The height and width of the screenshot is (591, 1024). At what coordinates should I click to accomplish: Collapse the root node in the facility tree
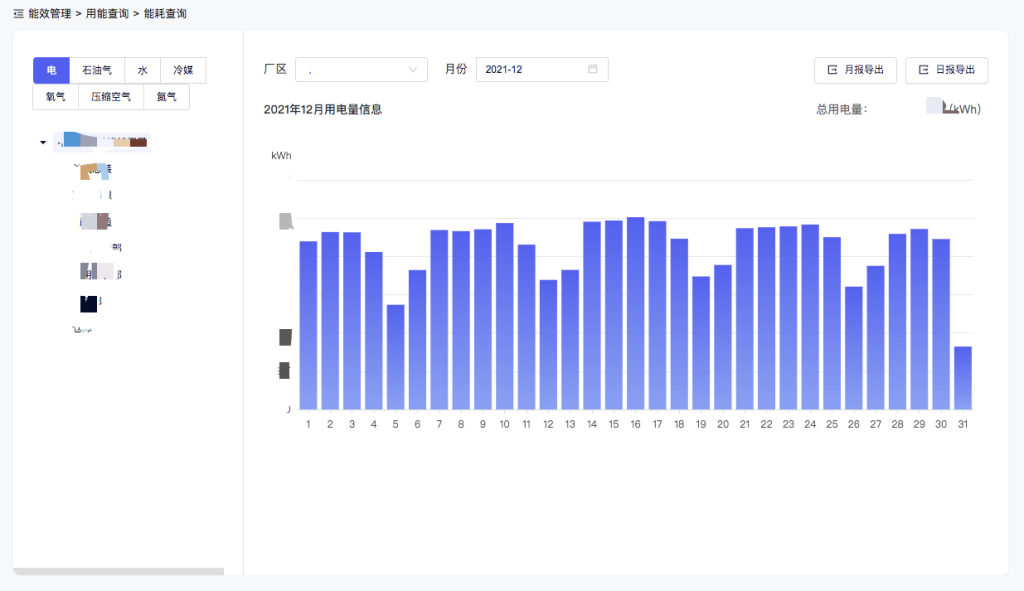point(42,141)
